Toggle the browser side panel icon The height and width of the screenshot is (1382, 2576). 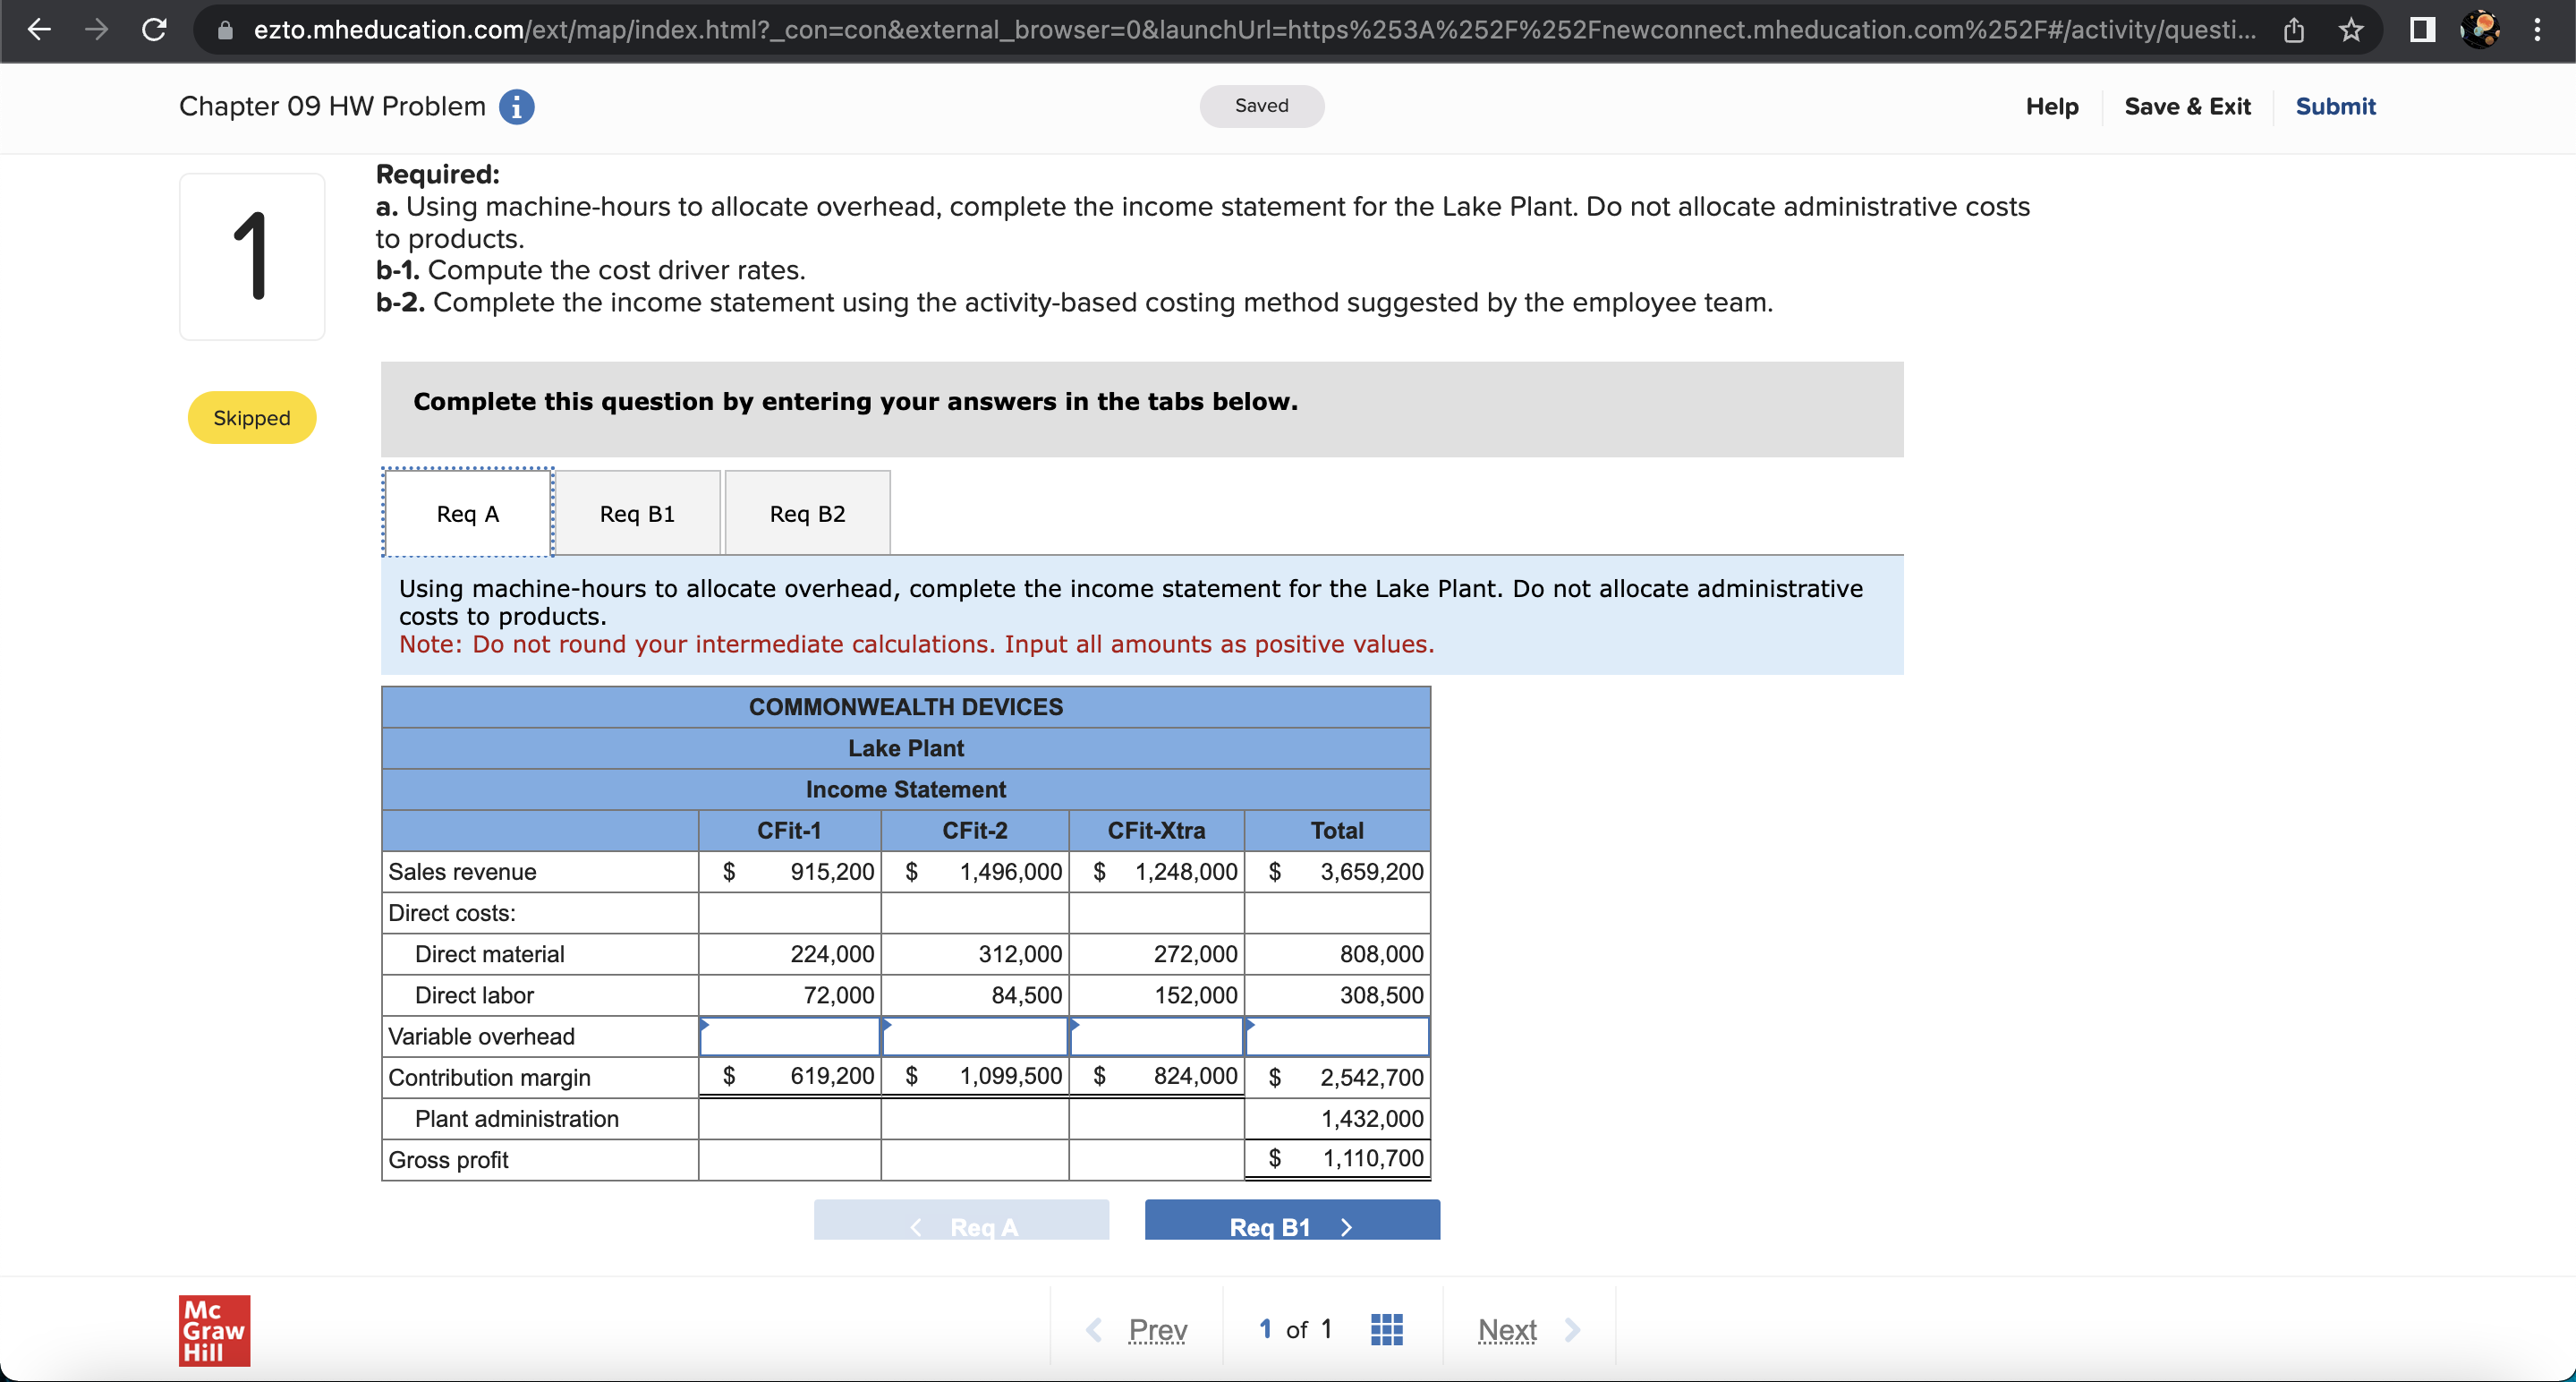pyautogui.click(x=2422, y=30)
